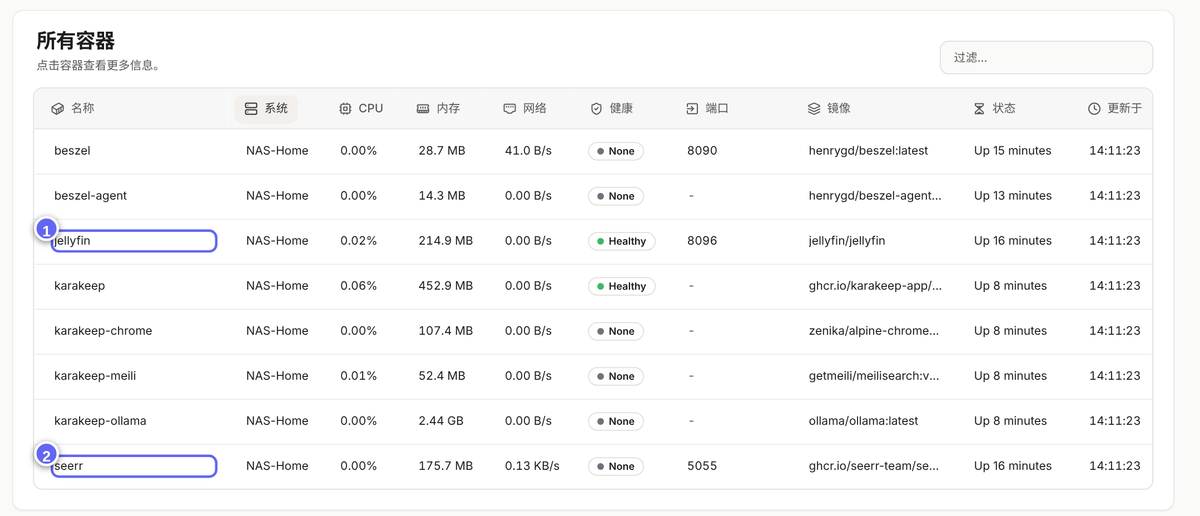Image resolution: width=1200 pixels, height=516 pixels.
Task: Click port 8096 in jellyfin row
Action: [702, 241]
